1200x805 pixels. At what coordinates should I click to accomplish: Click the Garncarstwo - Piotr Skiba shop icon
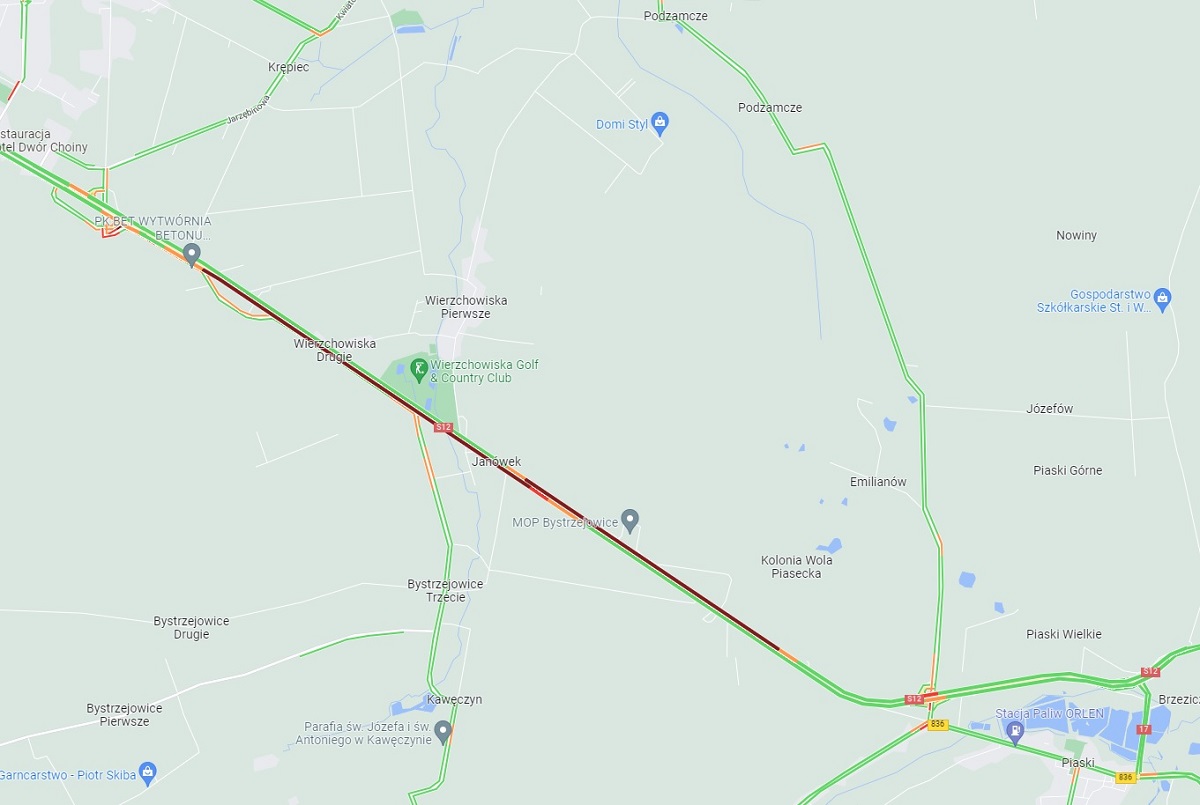tap(148, 773)
